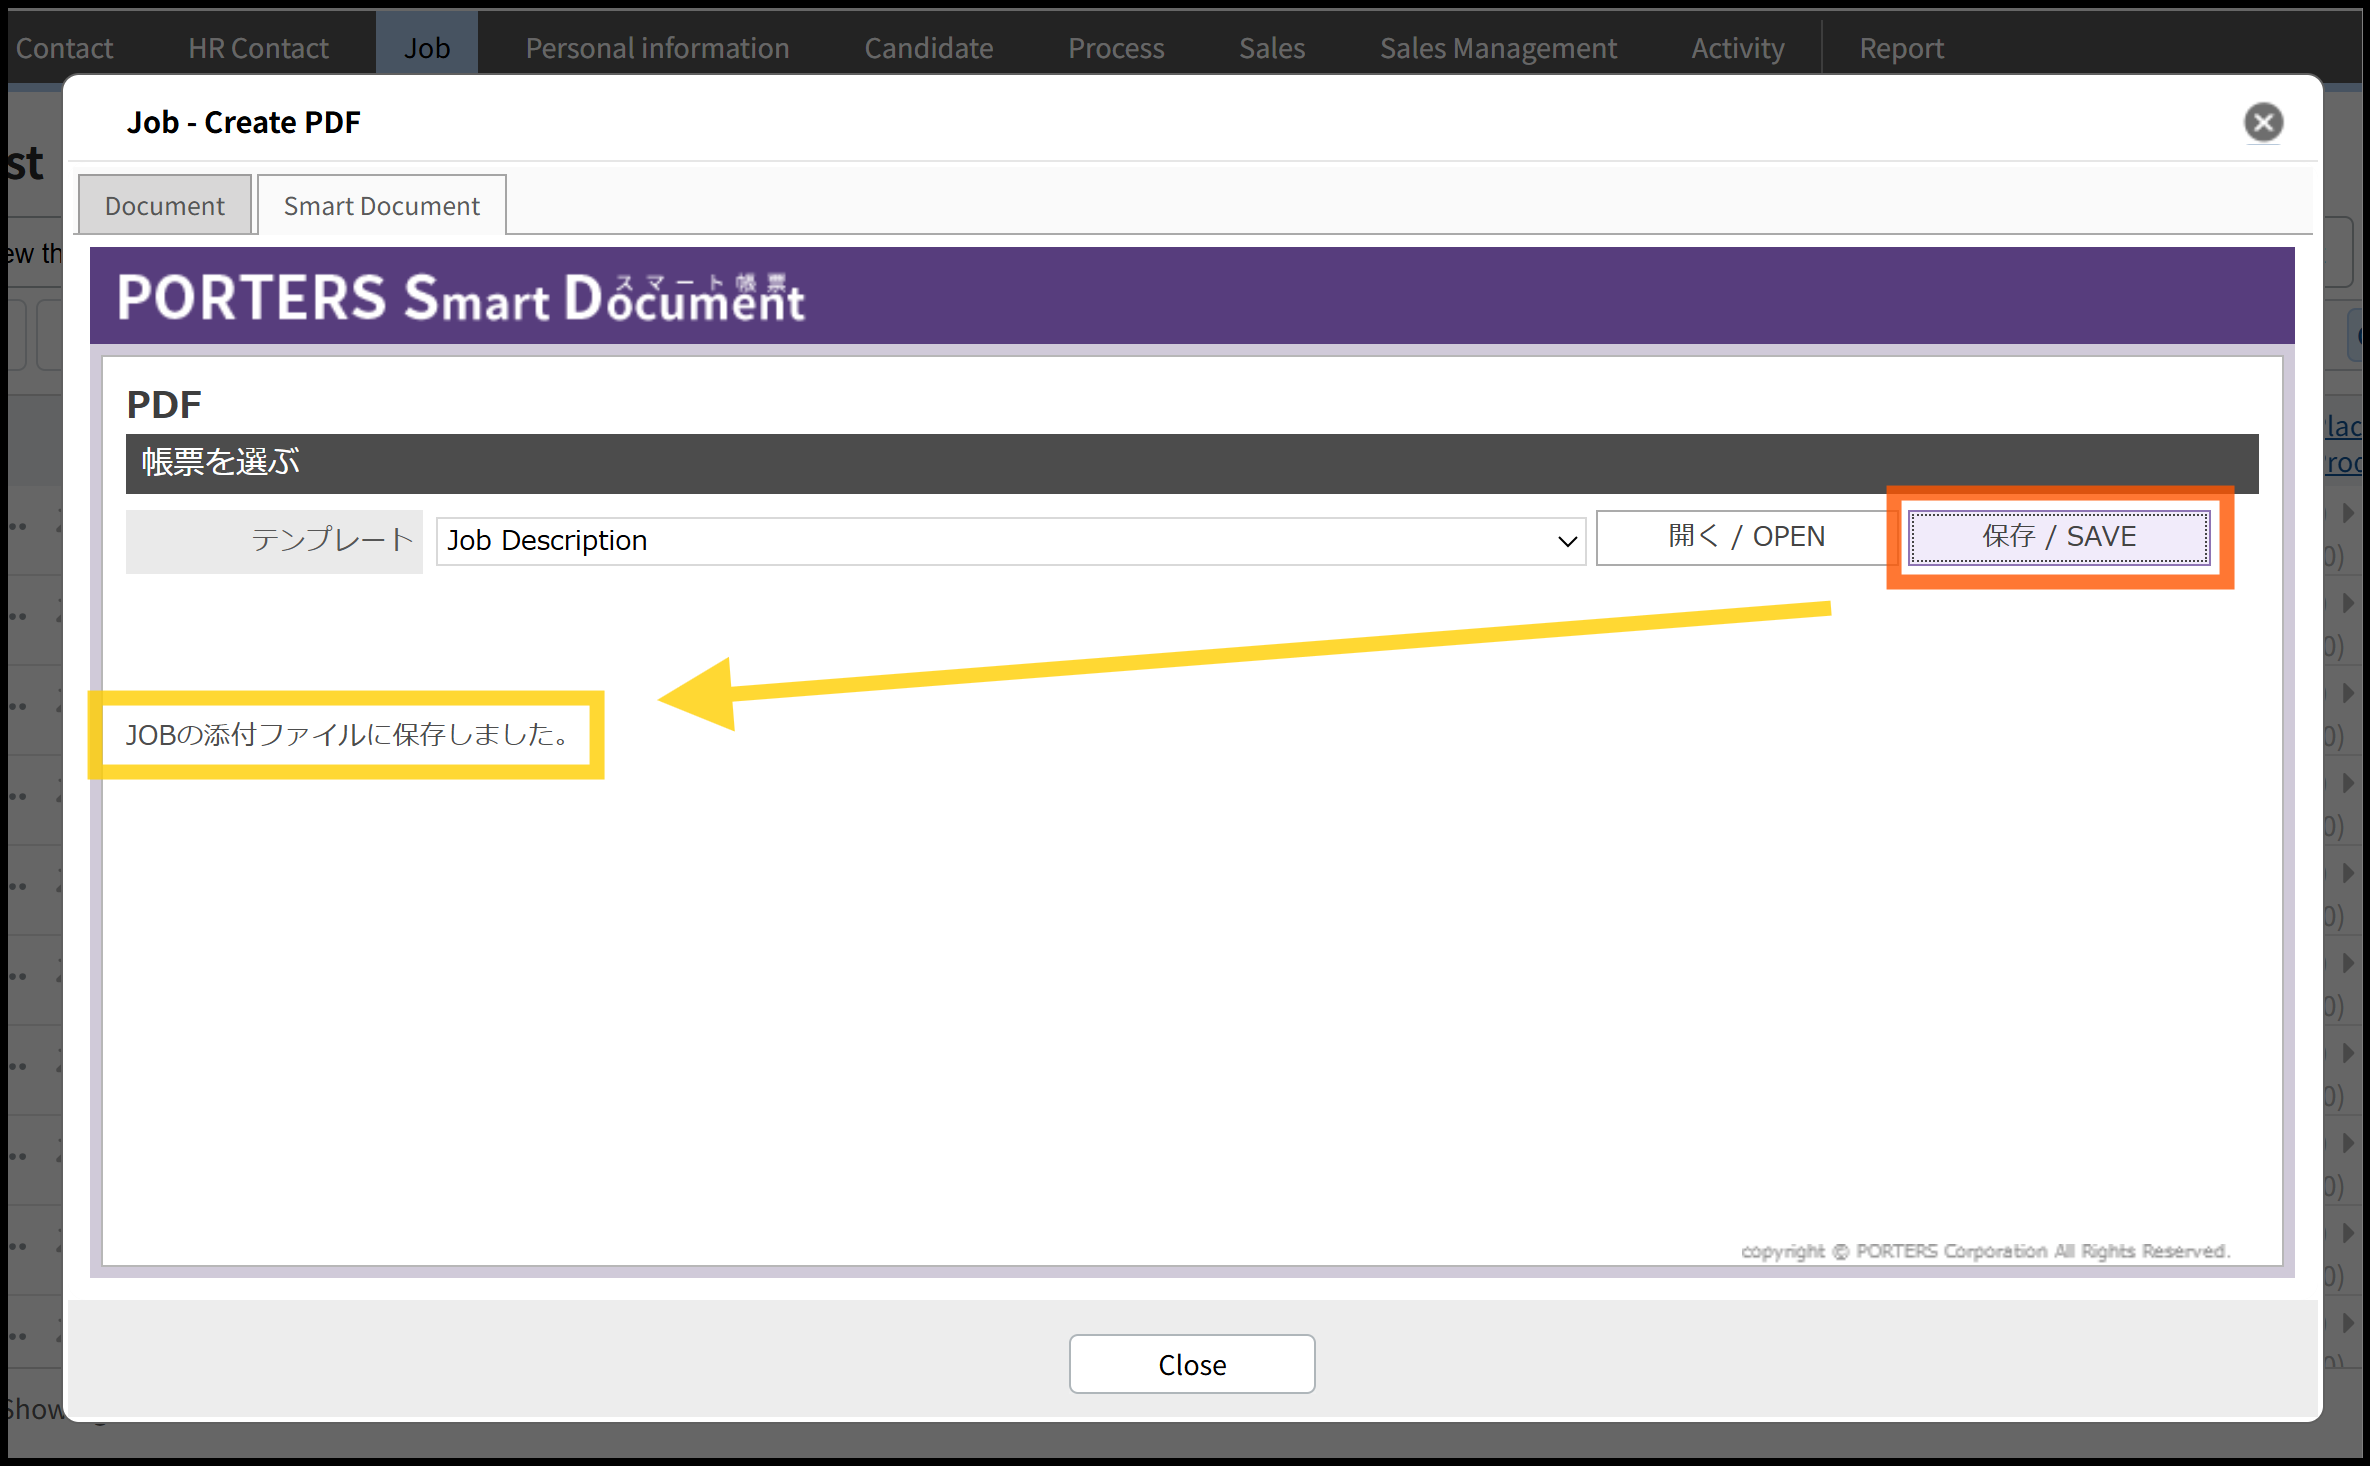Click the PDF heading text
The height and width of the screenshot is (1466, 2370).
tap(164, 405)
